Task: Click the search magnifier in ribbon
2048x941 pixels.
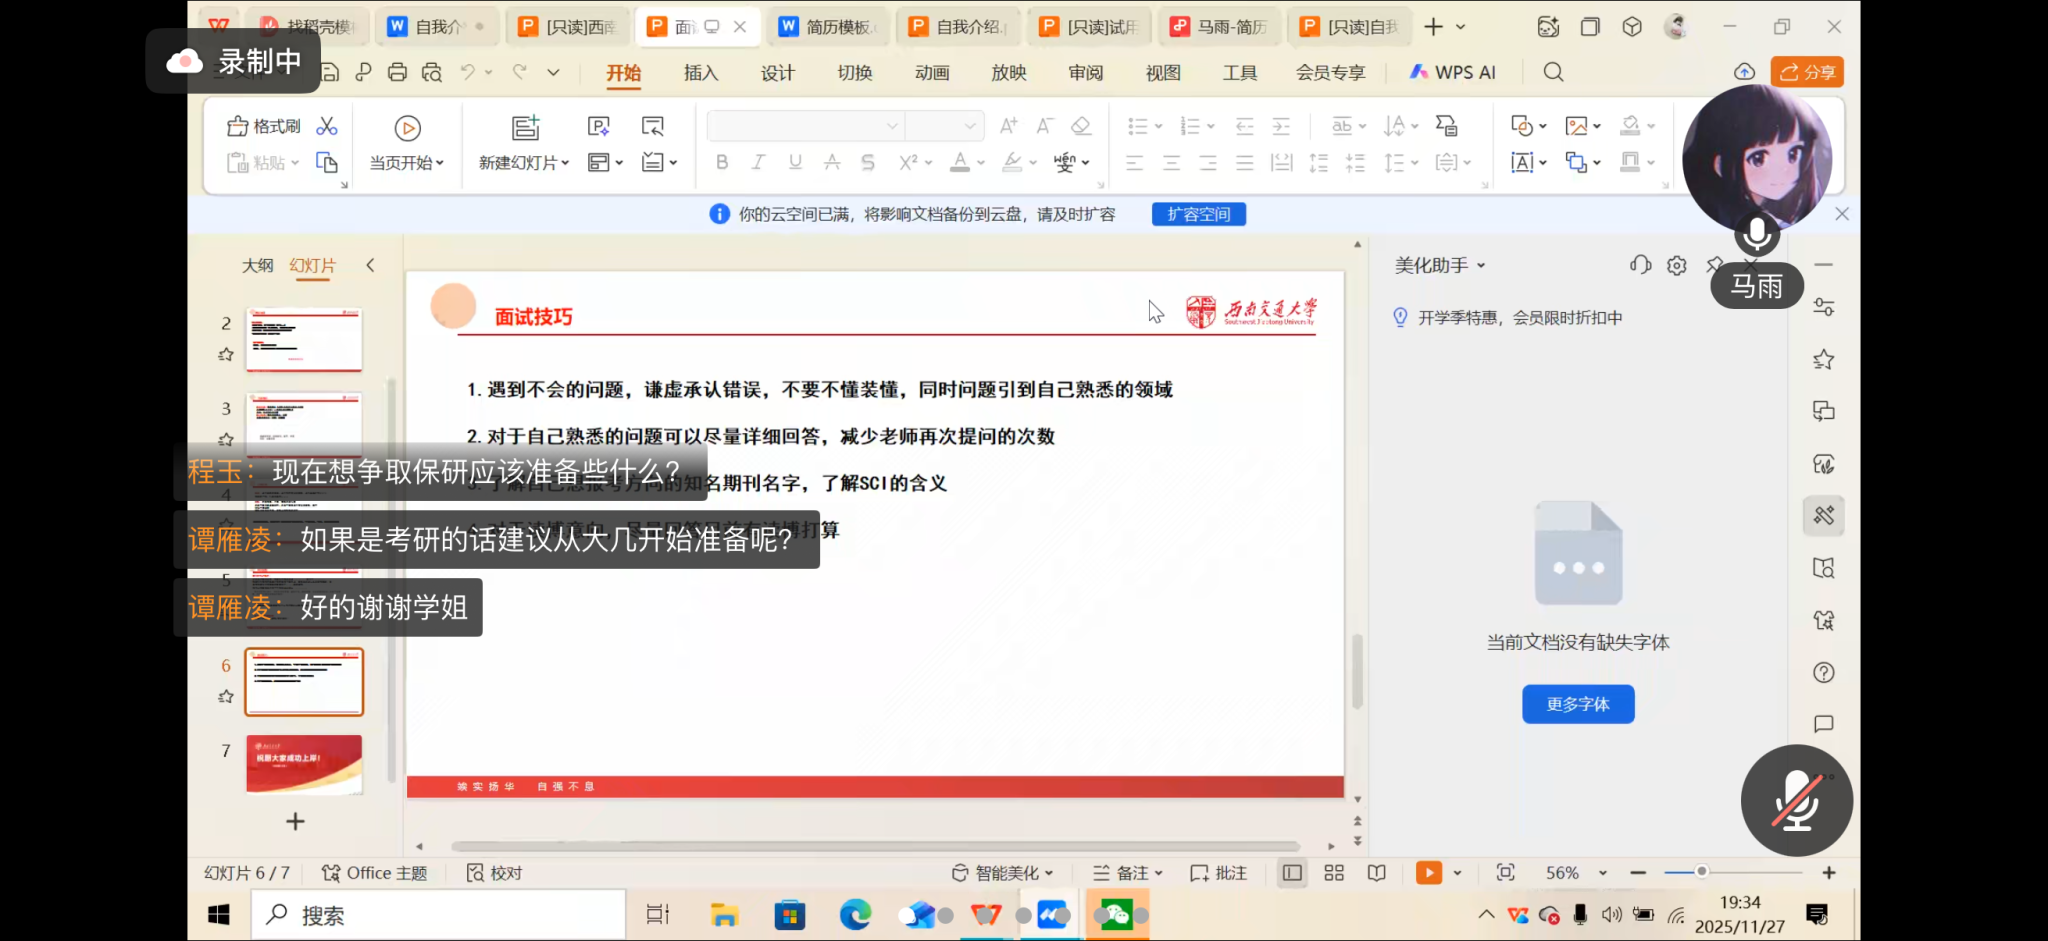Action: click(x=1553, y=72)
